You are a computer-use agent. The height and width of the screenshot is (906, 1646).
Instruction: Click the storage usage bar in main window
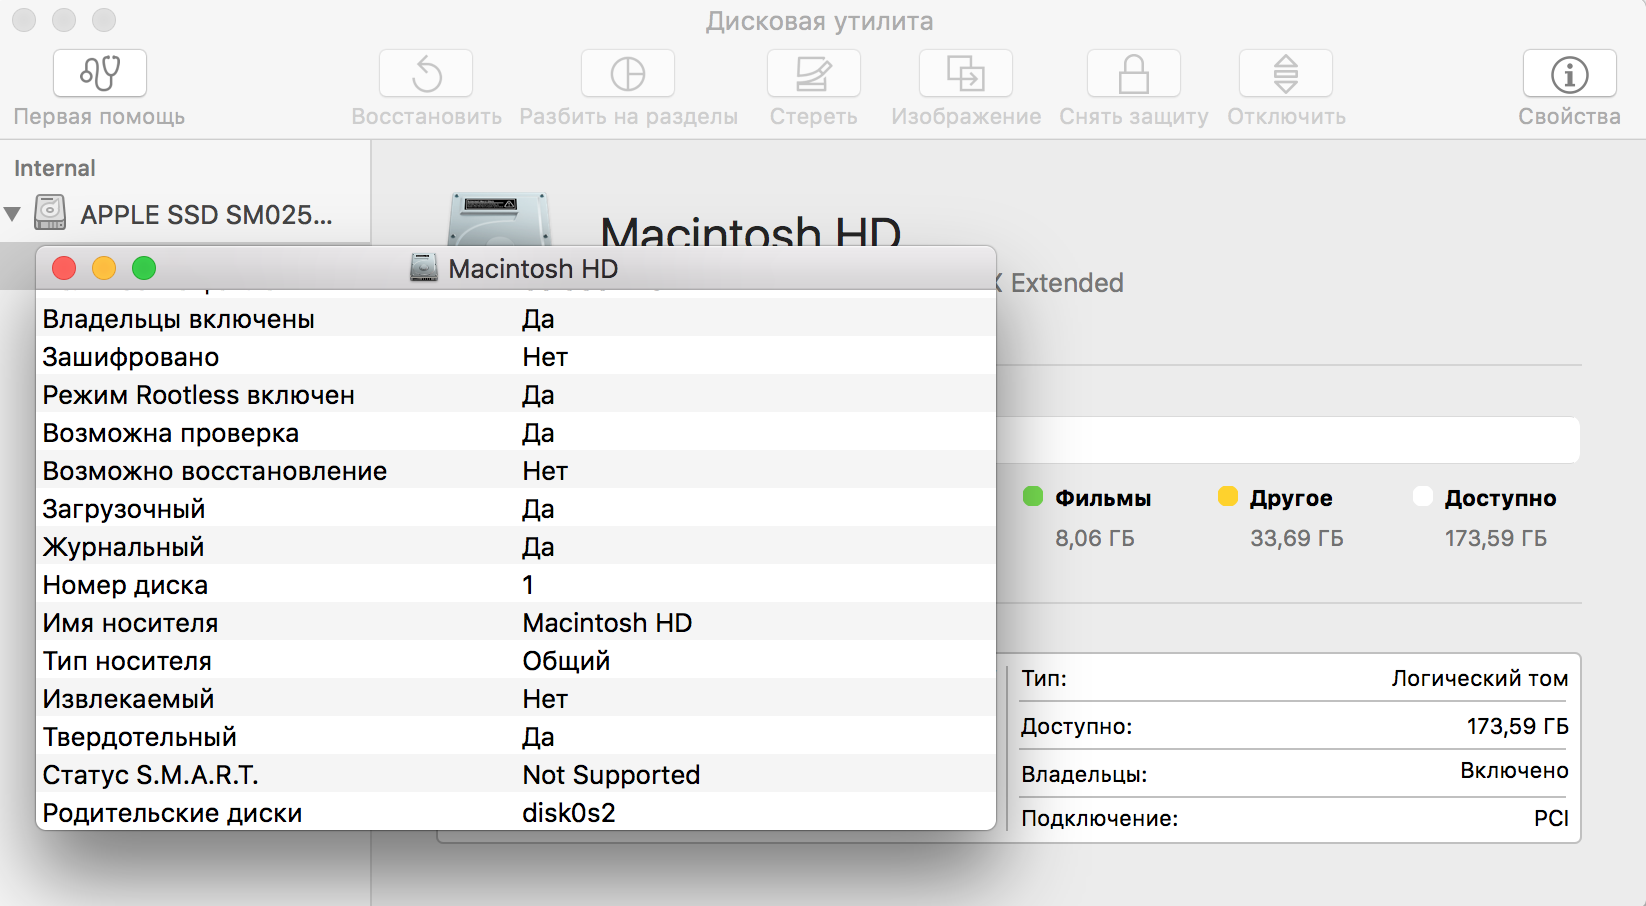(x=1288, y=440)
